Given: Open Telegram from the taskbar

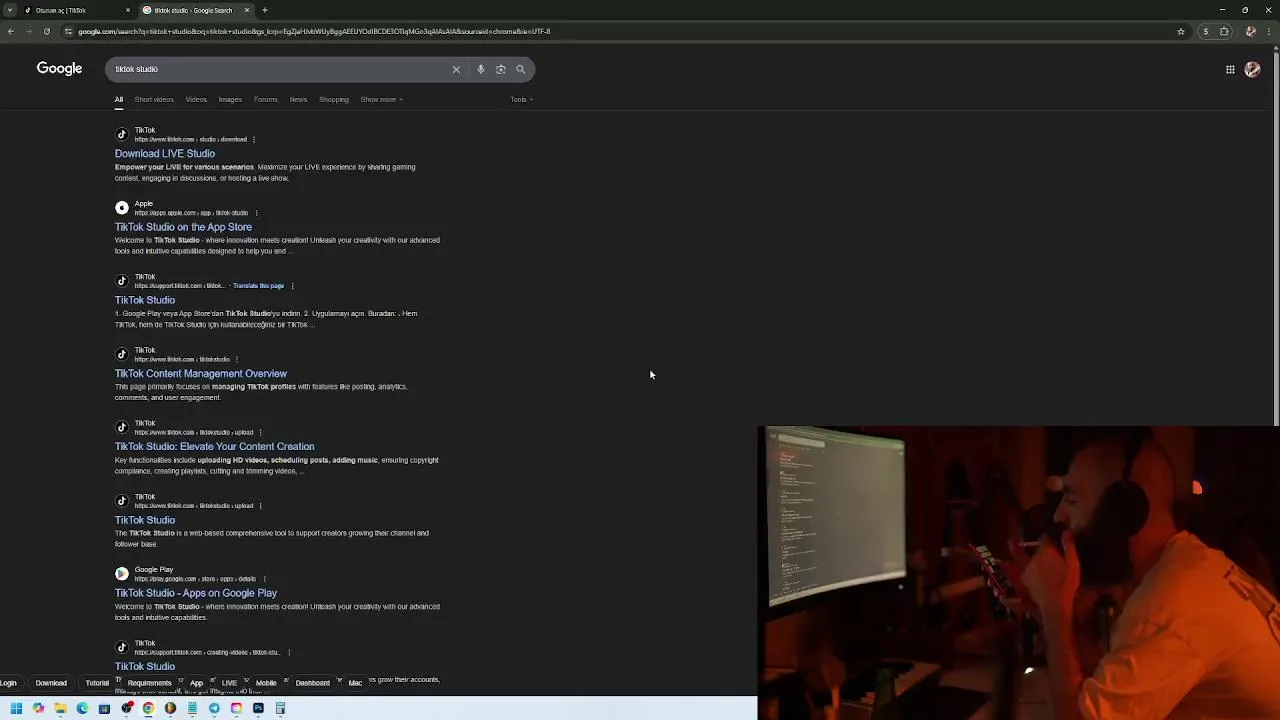Looking at the screenshot, I should coord(214,708).
